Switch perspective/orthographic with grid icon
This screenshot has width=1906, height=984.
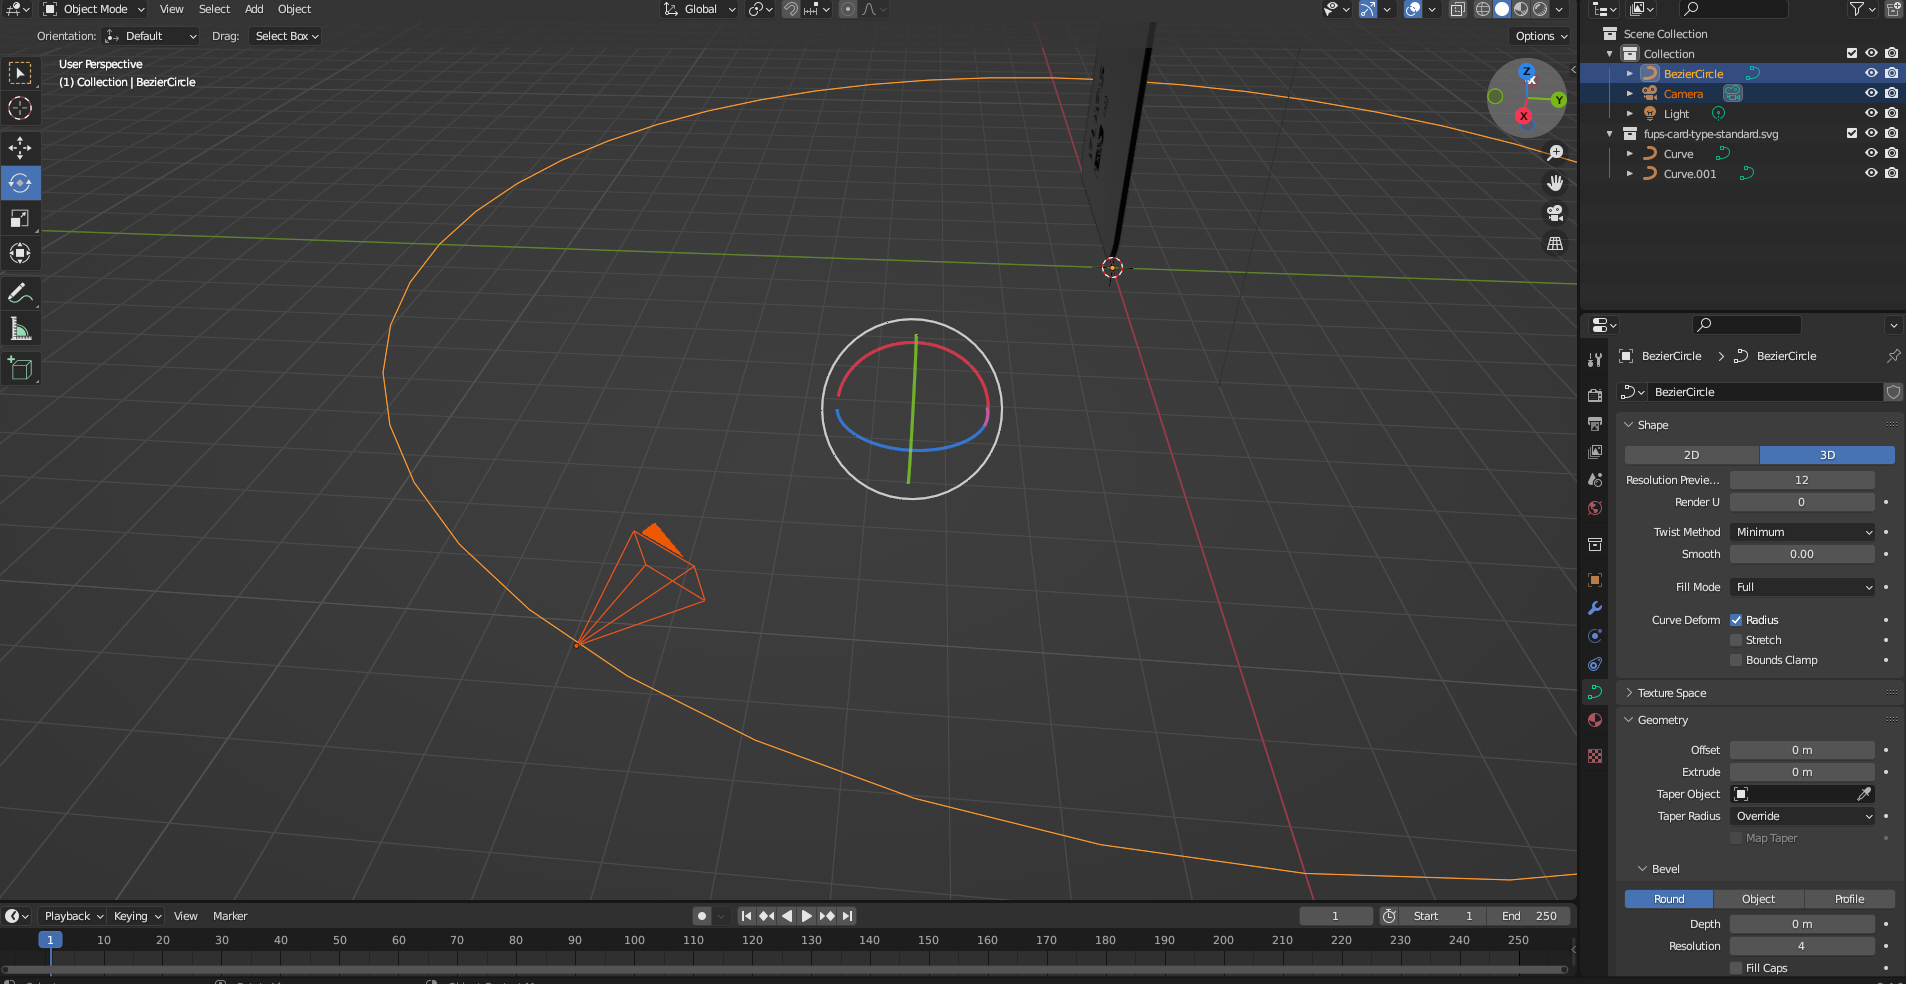point(1555,243)
